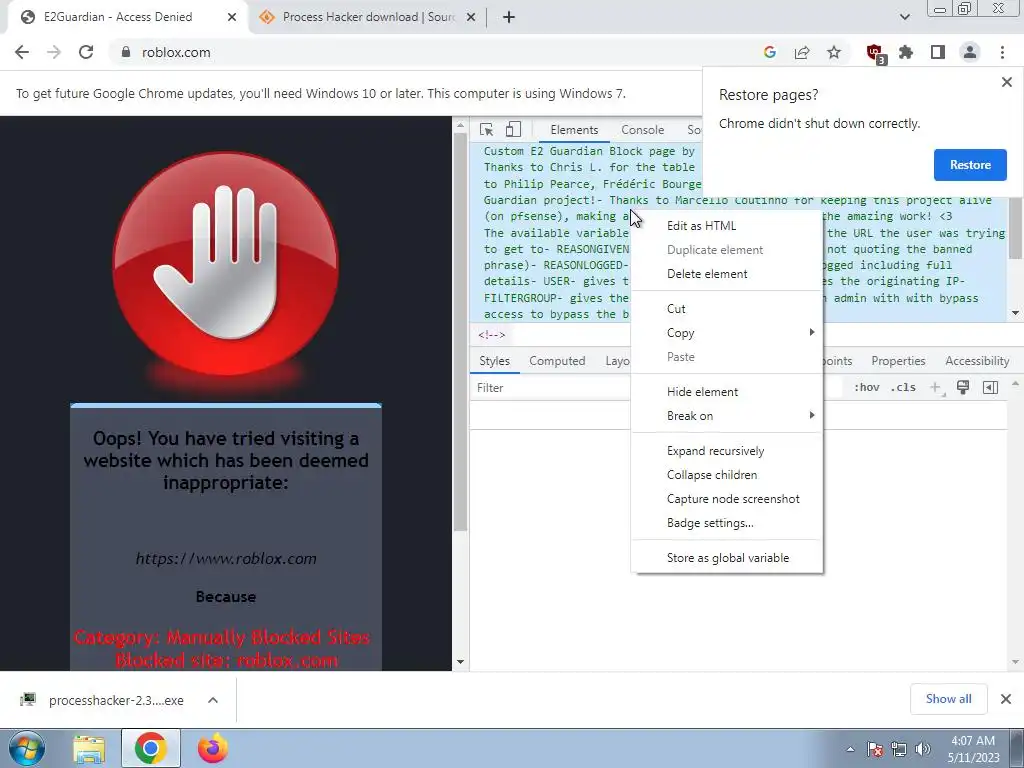Screen dimensions: 1024x768
Task: Launch Firefox from the taskbar
Action: [213, 749]
